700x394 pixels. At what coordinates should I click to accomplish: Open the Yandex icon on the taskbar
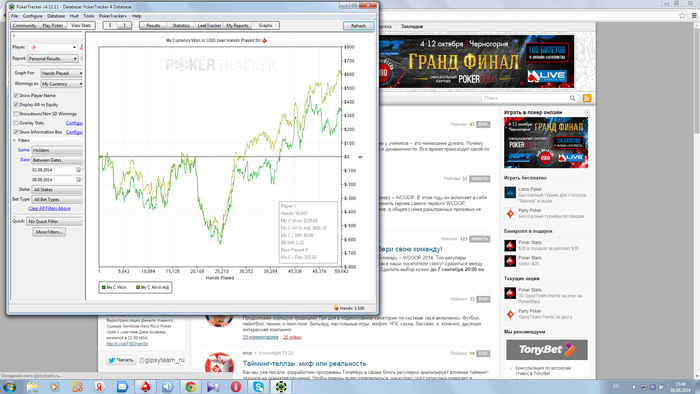tap(100, 387)
